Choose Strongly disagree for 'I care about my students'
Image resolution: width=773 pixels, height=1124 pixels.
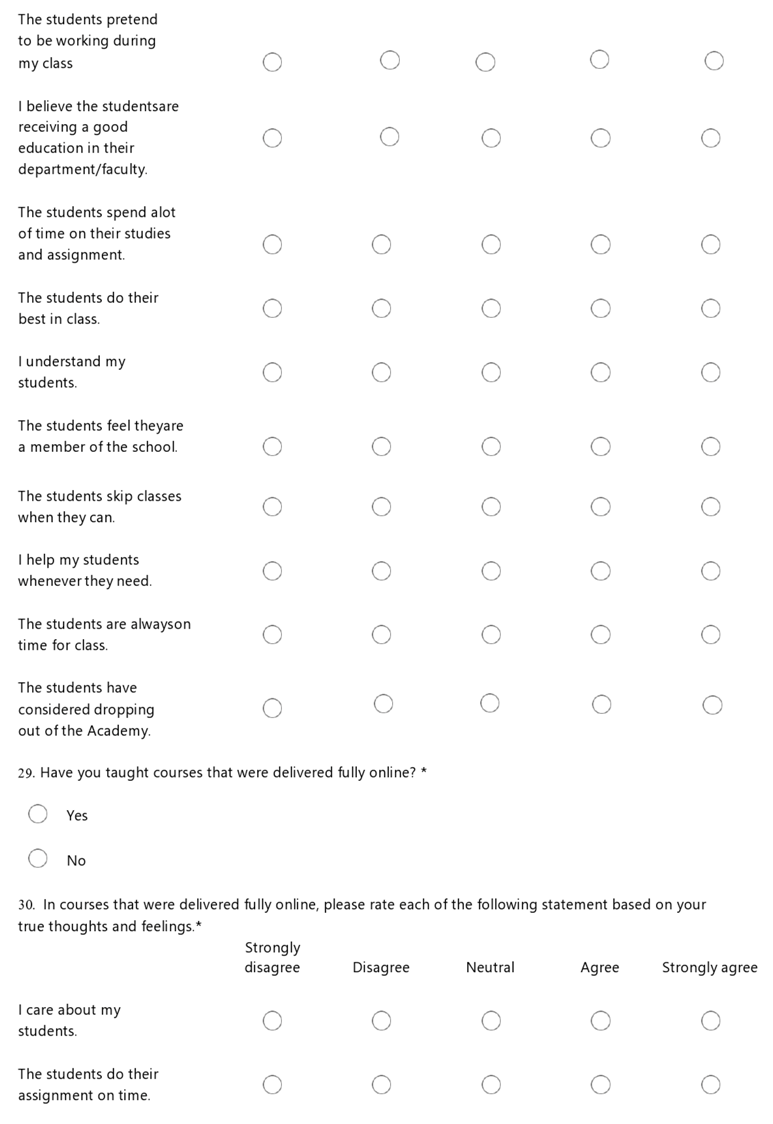point(272,1020)
